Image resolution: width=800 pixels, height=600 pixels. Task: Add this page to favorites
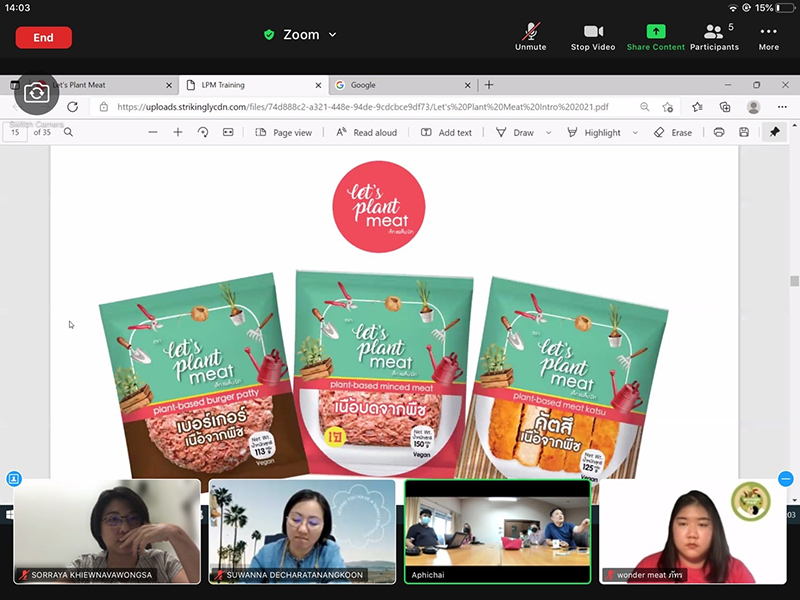pos(667,107)
